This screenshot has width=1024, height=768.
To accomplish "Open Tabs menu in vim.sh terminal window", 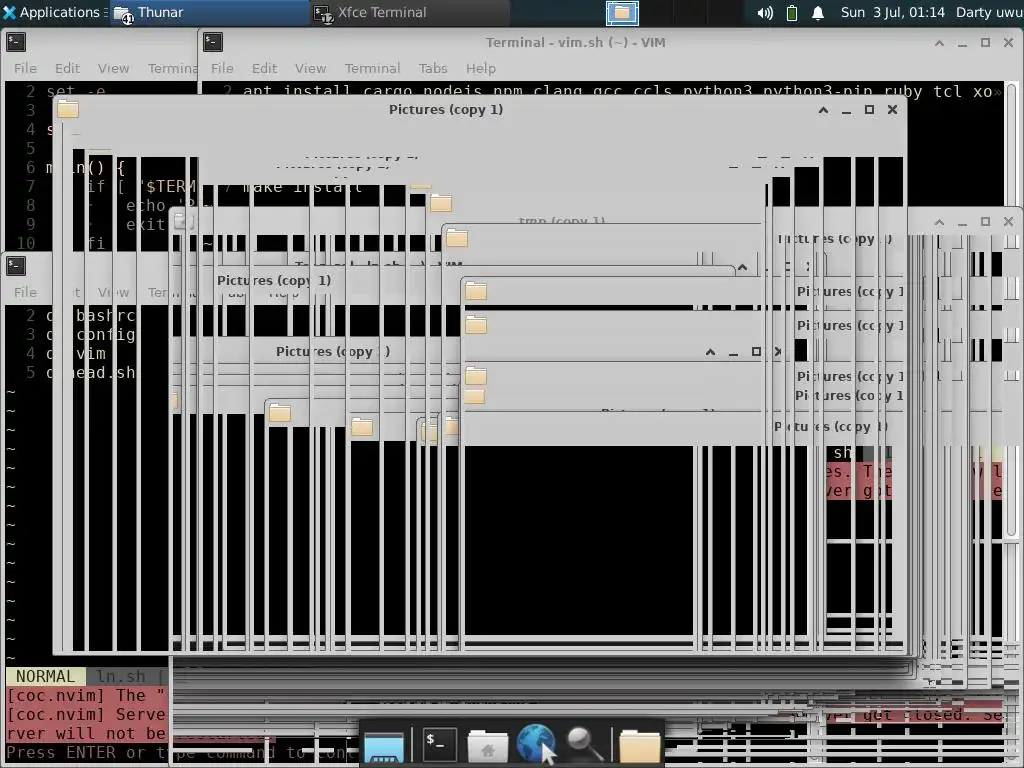I will pos(433,68).
